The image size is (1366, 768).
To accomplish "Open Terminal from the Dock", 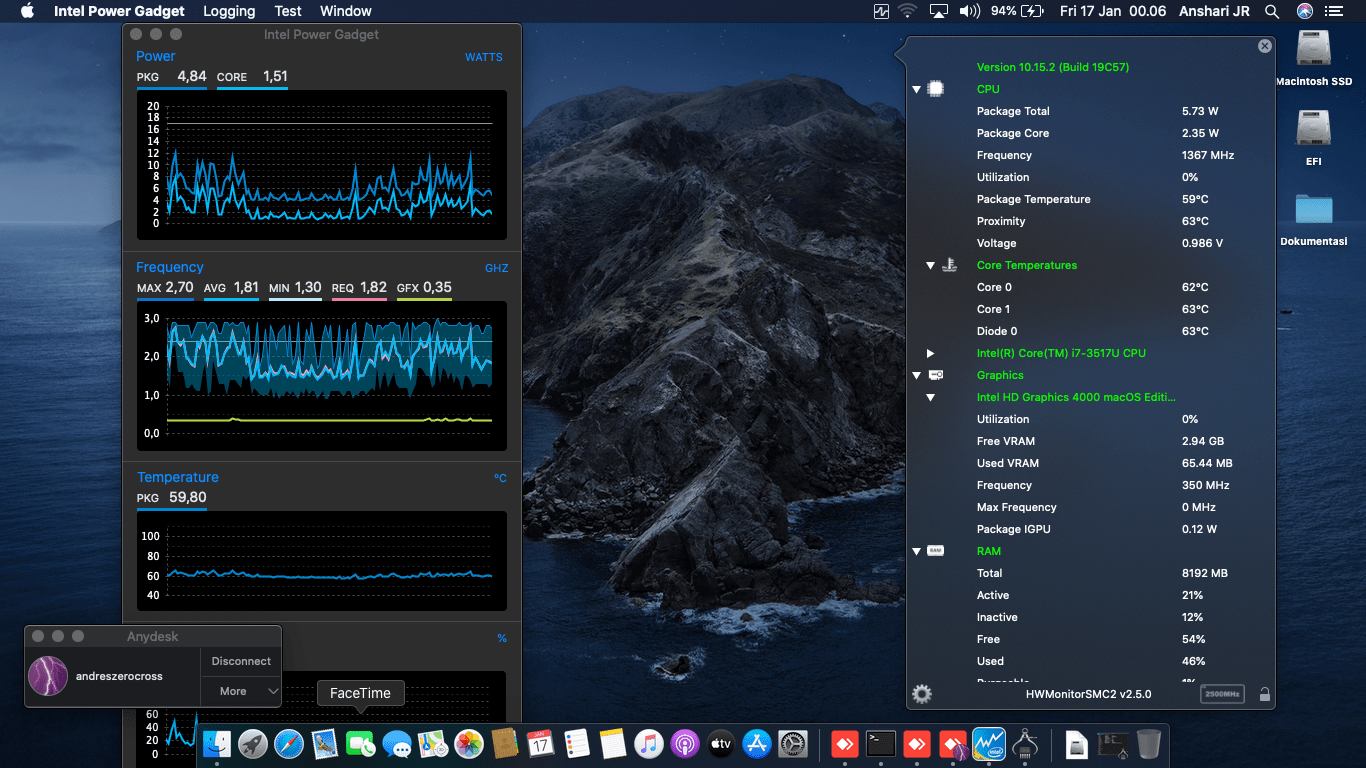I will 880,744.
